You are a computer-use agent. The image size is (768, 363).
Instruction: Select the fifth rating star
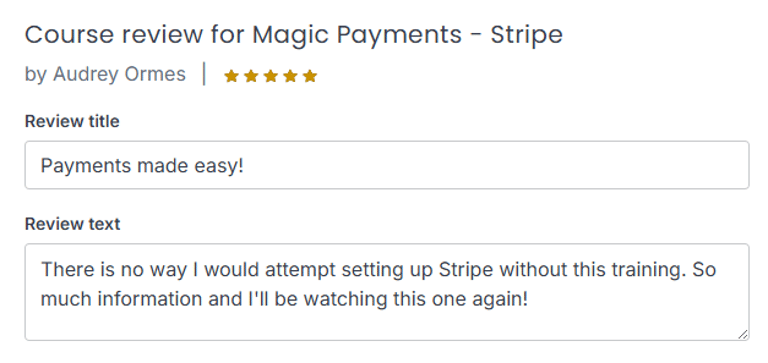click(x=310, y=76)
